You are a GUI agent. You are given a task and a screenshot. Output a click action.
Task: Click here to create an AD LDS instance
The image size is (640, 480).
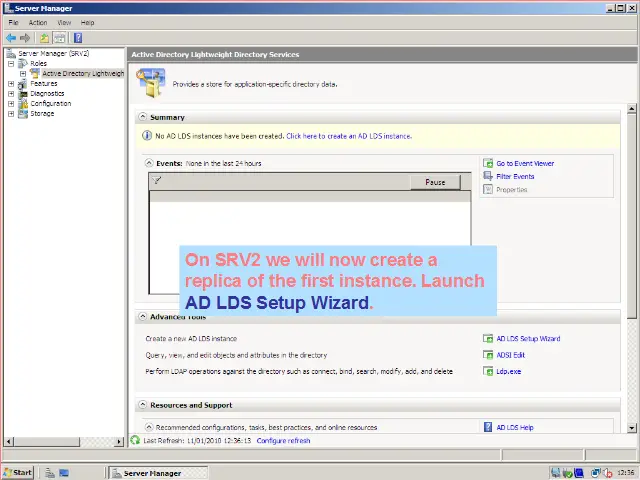point(349,136)
